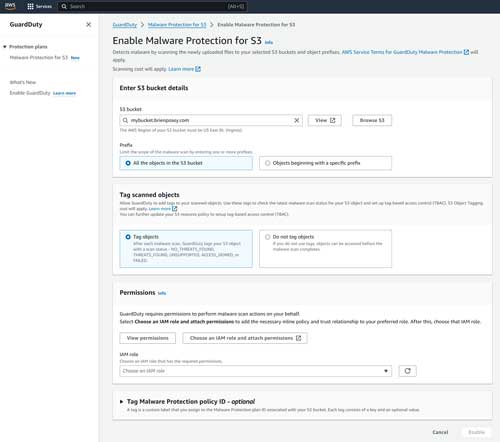Viewport: 500px width, 442px height.
Task: Open the Permissions Info link
Action: pos(162,293)
